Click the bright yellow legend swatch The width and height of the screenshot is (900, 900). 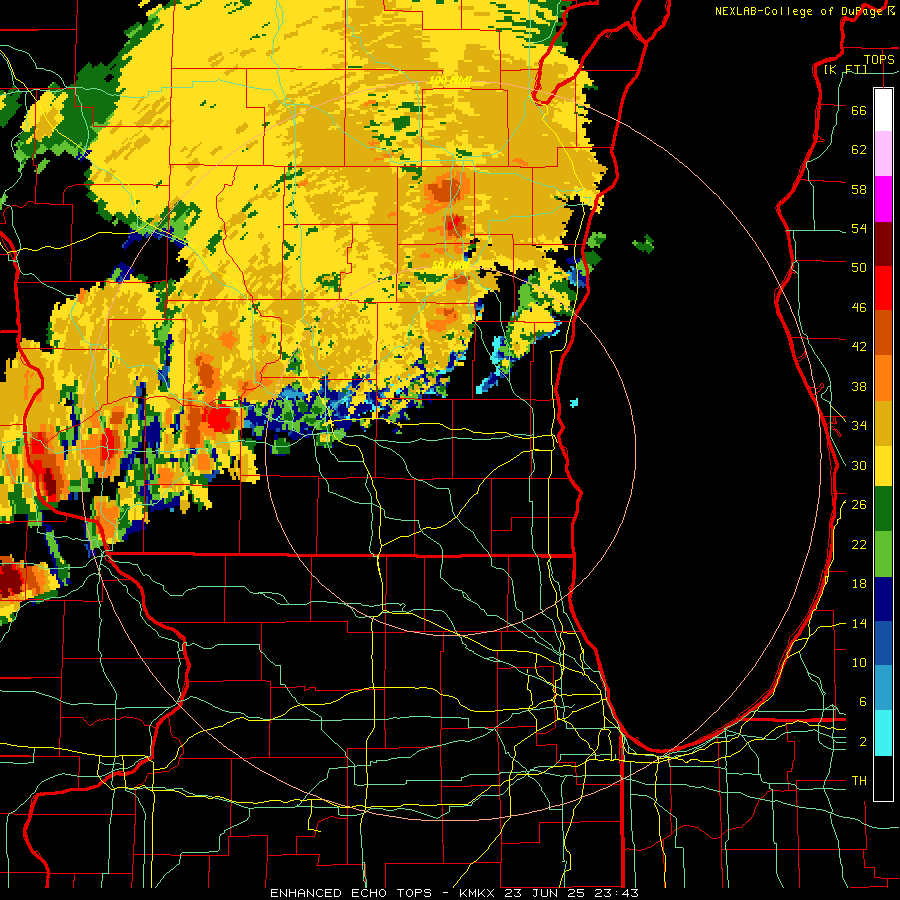click(883, 465)
